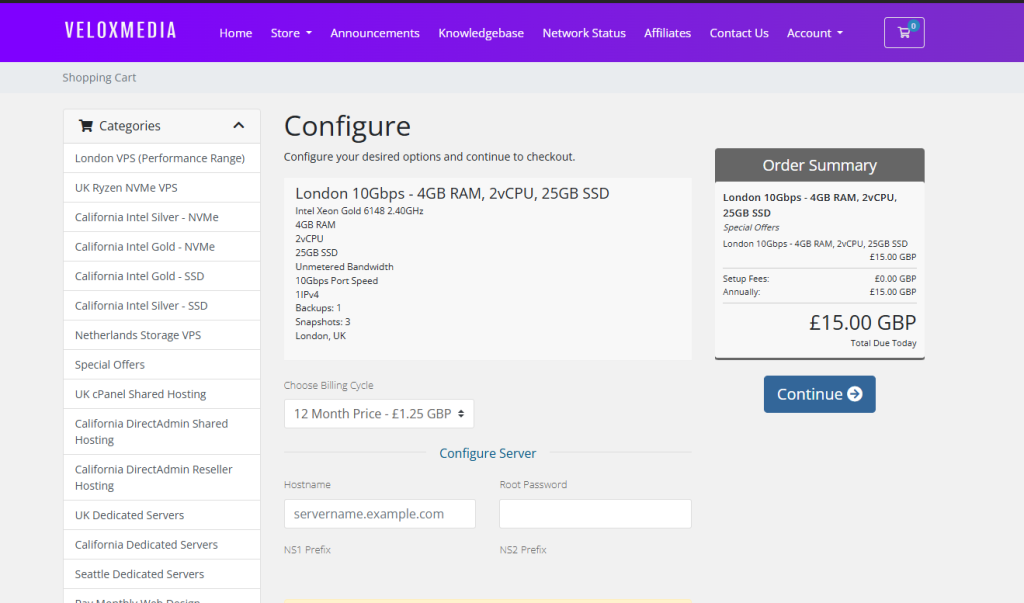The width and height of the screenshot is (1024, 603).
Task: Click the Setup Fees line in summary
Action: (819, 278)
